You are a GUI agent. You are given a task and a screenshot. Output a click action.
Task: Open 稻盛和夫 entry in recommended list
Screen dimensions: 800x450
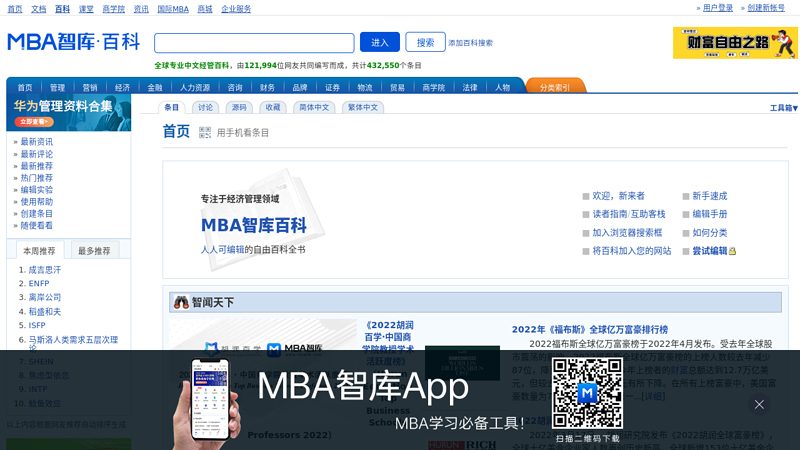pos(45,312)
